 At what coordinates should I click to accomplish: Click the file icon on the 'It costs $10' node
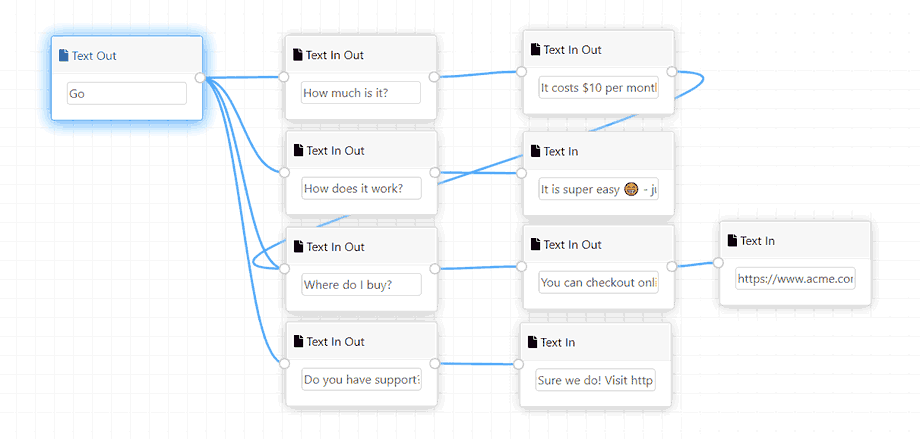pyautogui.click(x=536, y=50)
